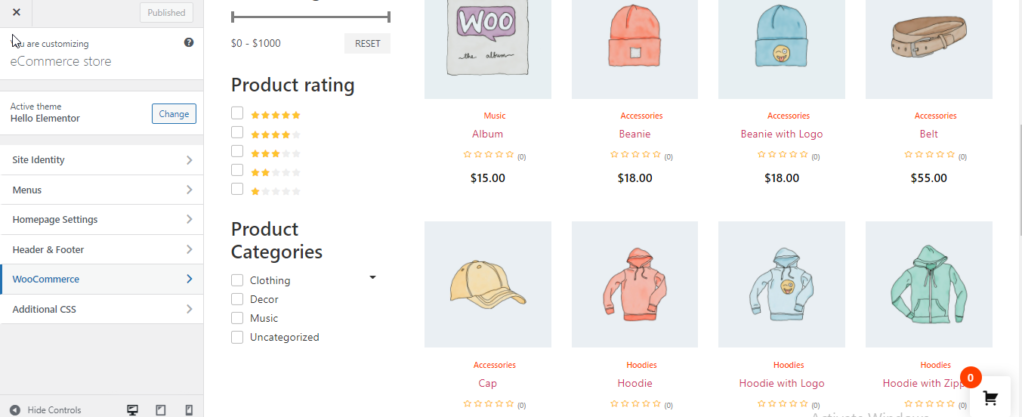Tick the Clothing category checkbox
This screenshot has height=417, width=1022.
point(237,280)
